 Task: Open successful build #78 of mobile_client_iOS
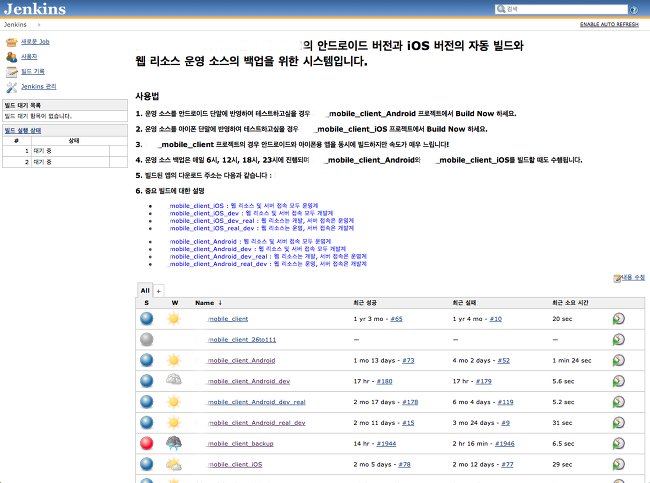(x=404, y=464)
